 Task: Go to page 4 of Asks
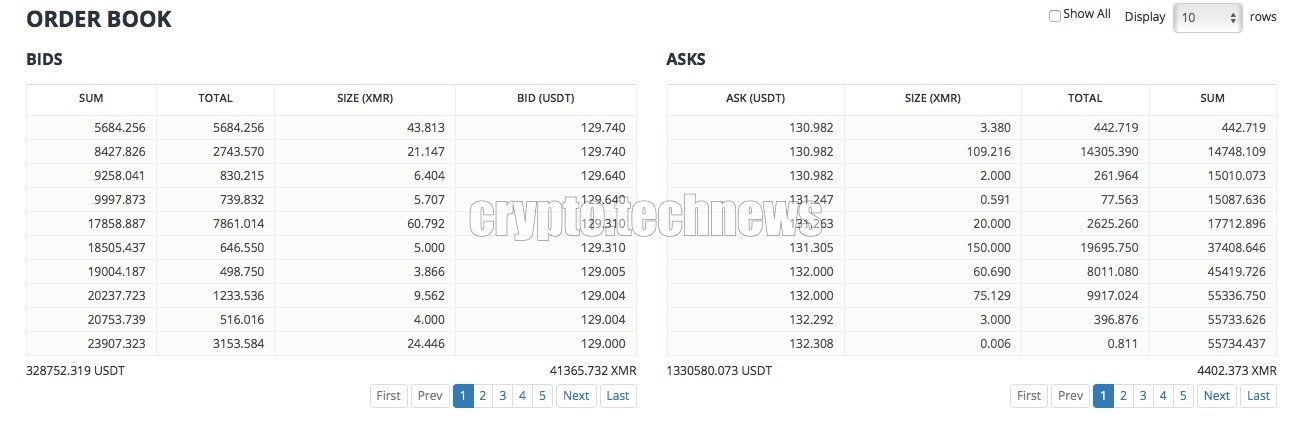(1162, 396)
